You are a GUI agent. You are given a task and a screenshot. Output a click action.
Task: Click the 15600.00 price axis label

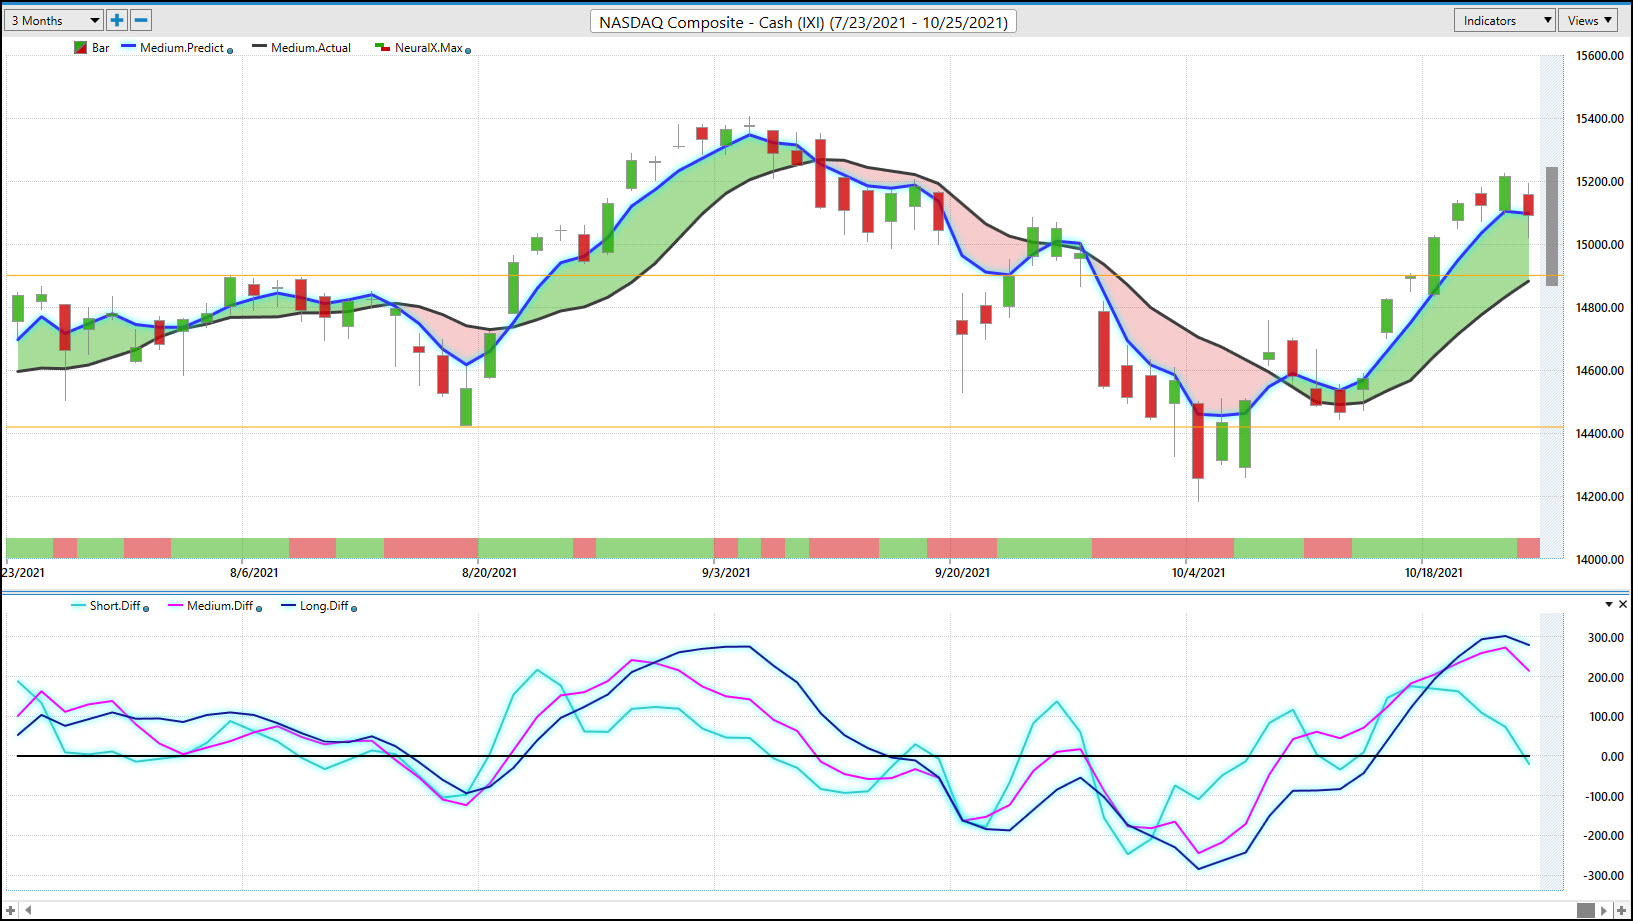pyautogui.click(x=1600, y=56)
